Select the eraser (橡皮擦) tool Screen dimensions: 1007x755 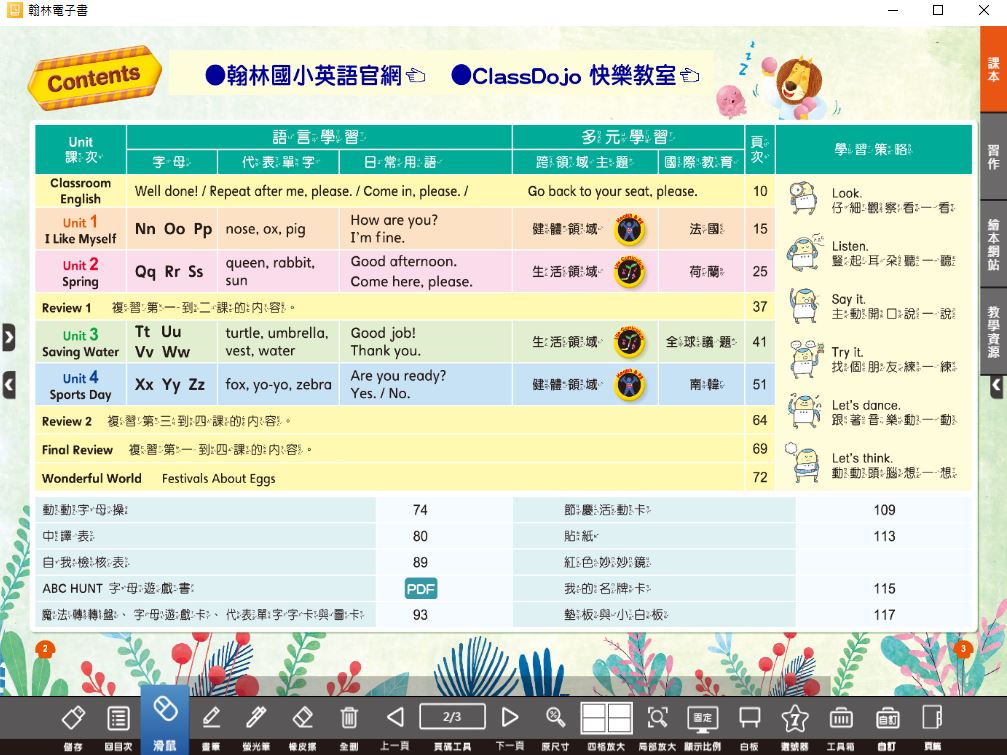click(302, 718)
